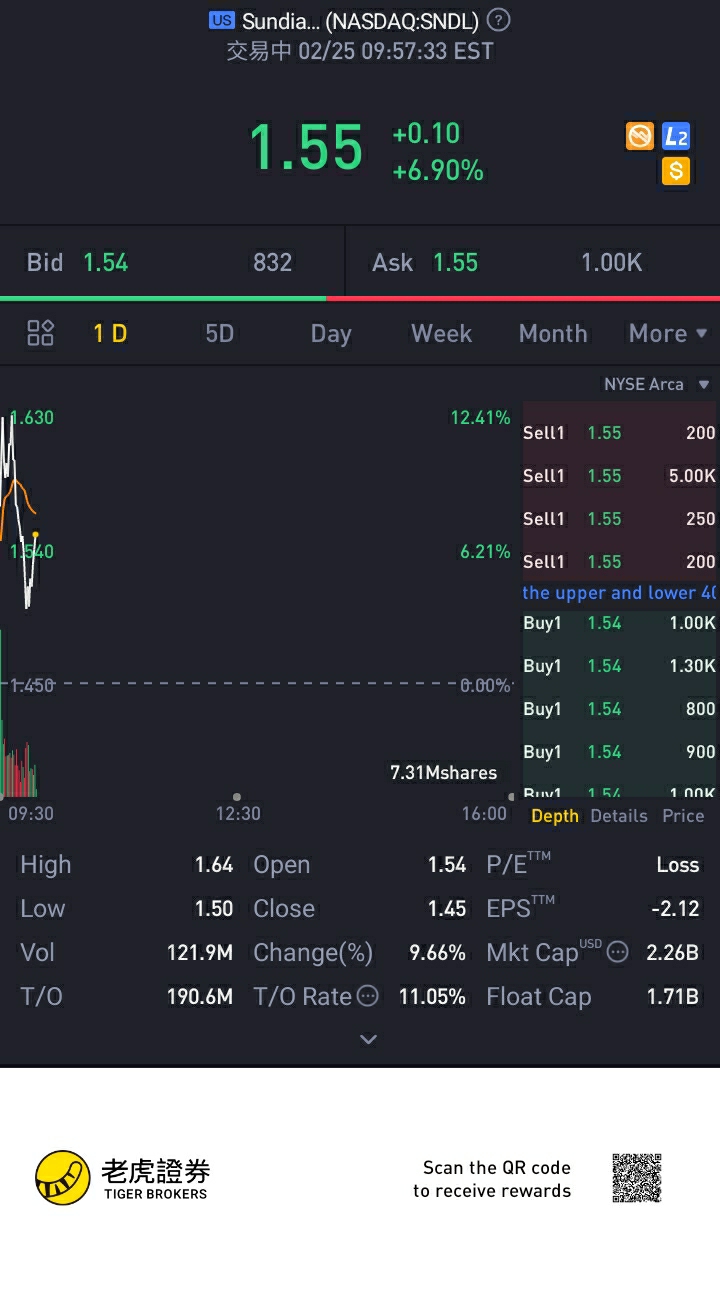The image size is (720, 1289).
Task: Expand more stats with the down chevron
Action: click(x=368, y=1039)
